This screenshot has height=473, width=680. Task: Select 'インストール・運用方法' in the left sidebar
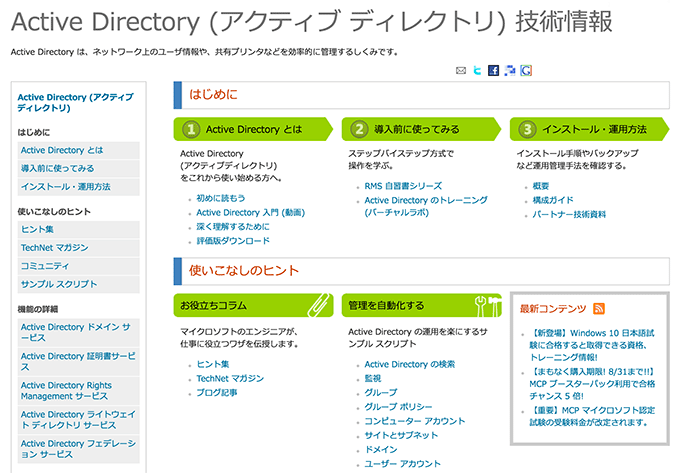pos(79,187)
